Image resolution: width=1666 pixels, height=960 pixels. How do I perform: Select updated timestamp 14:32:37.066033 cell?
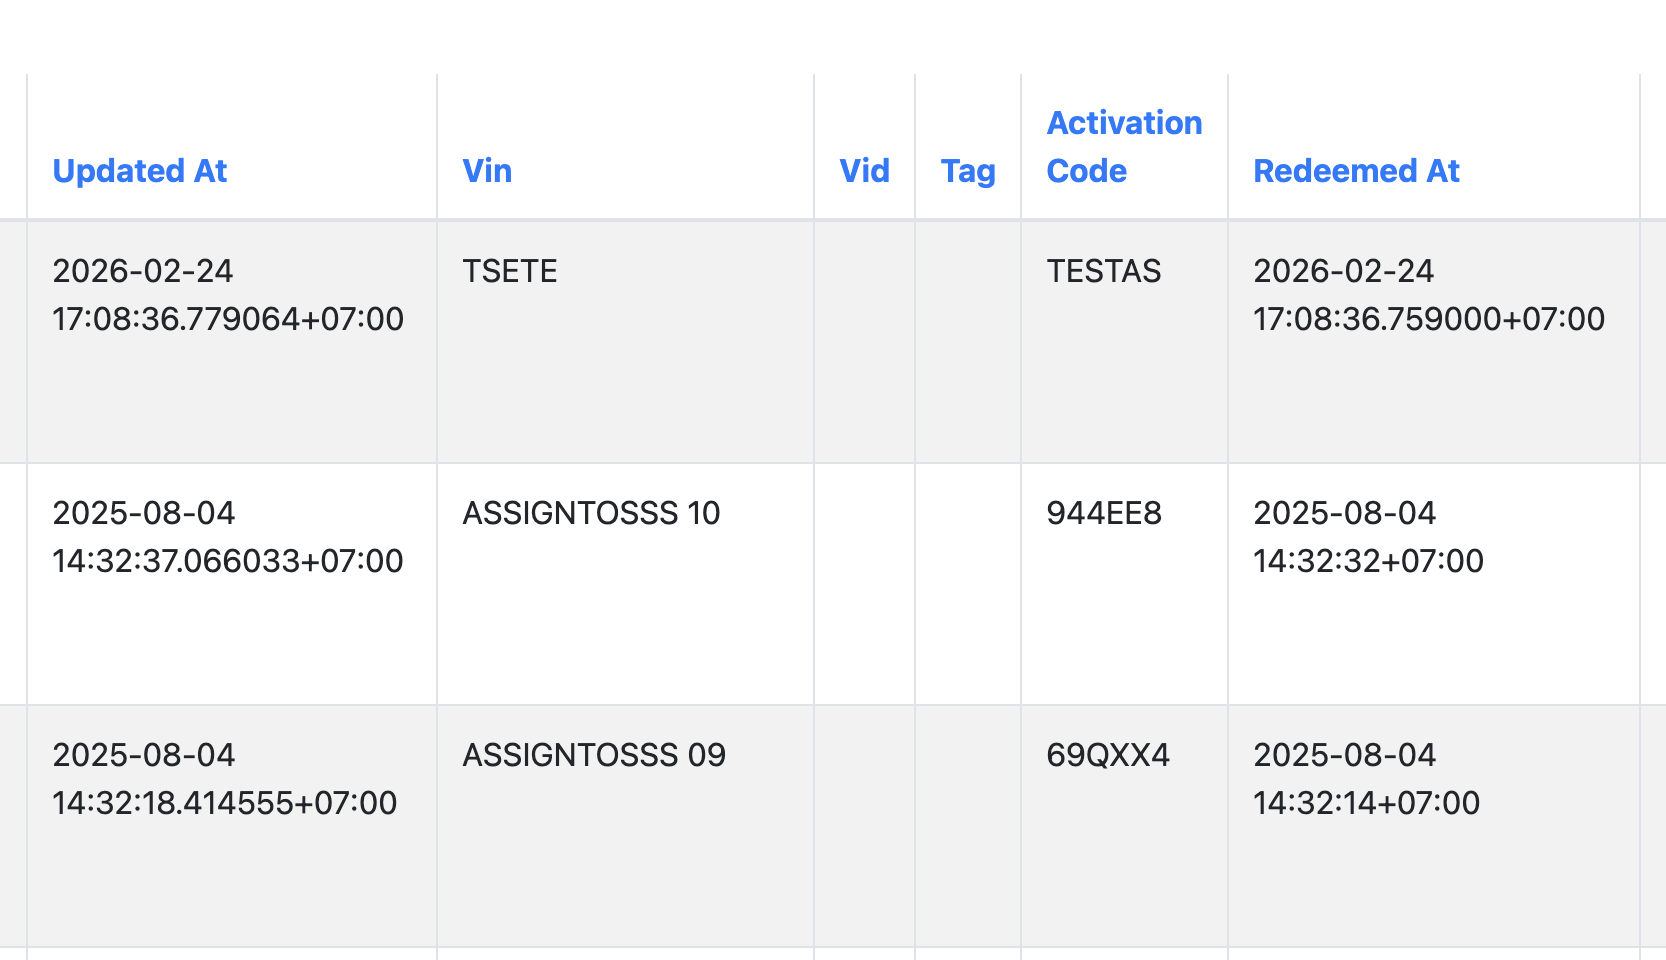pos(228,537)
